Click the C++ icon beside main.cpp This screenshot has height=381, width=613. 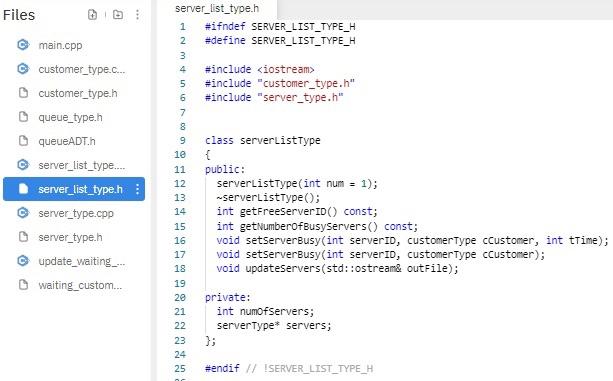23,45
